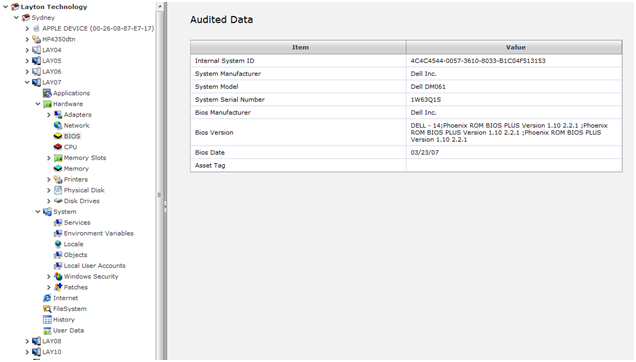Collapse the Sydney branch
636x362 pixels.
click(x=16, y=17)
